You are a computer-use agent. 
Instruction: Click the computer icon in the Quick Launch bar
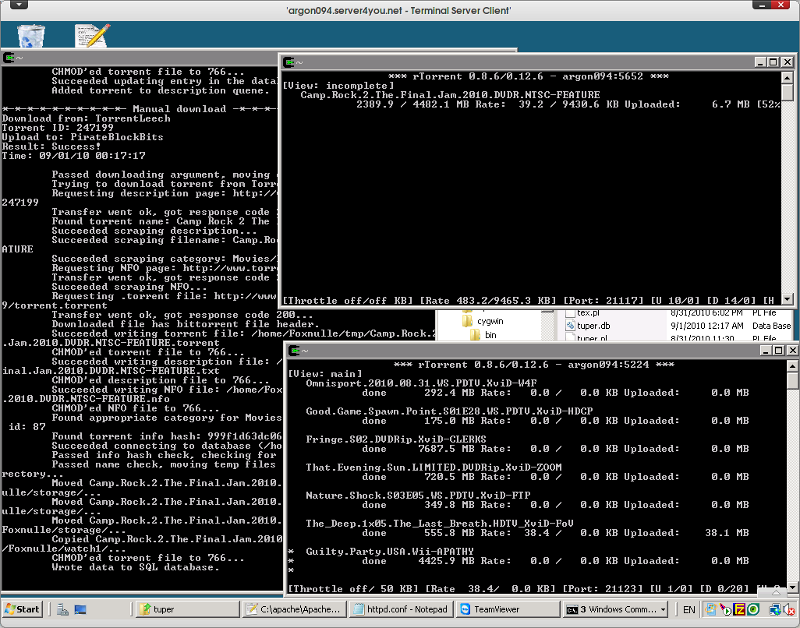point(63,609)
